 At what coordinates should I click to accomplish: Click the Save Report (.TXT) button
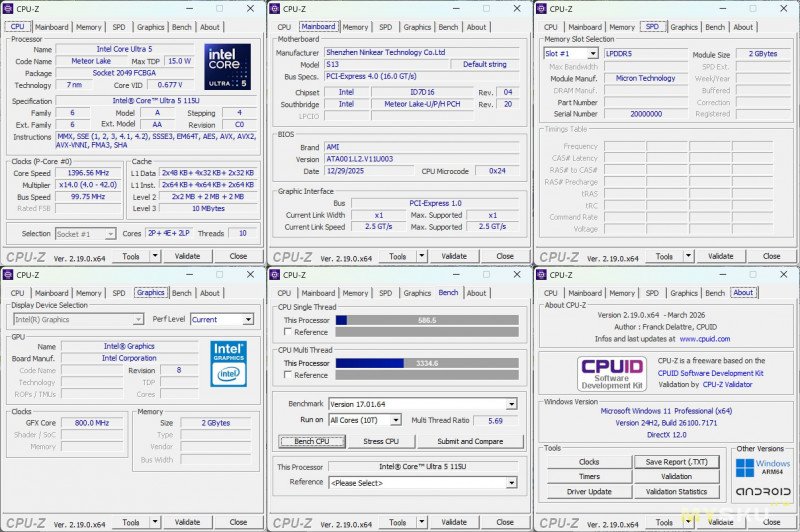click(676, 462)
